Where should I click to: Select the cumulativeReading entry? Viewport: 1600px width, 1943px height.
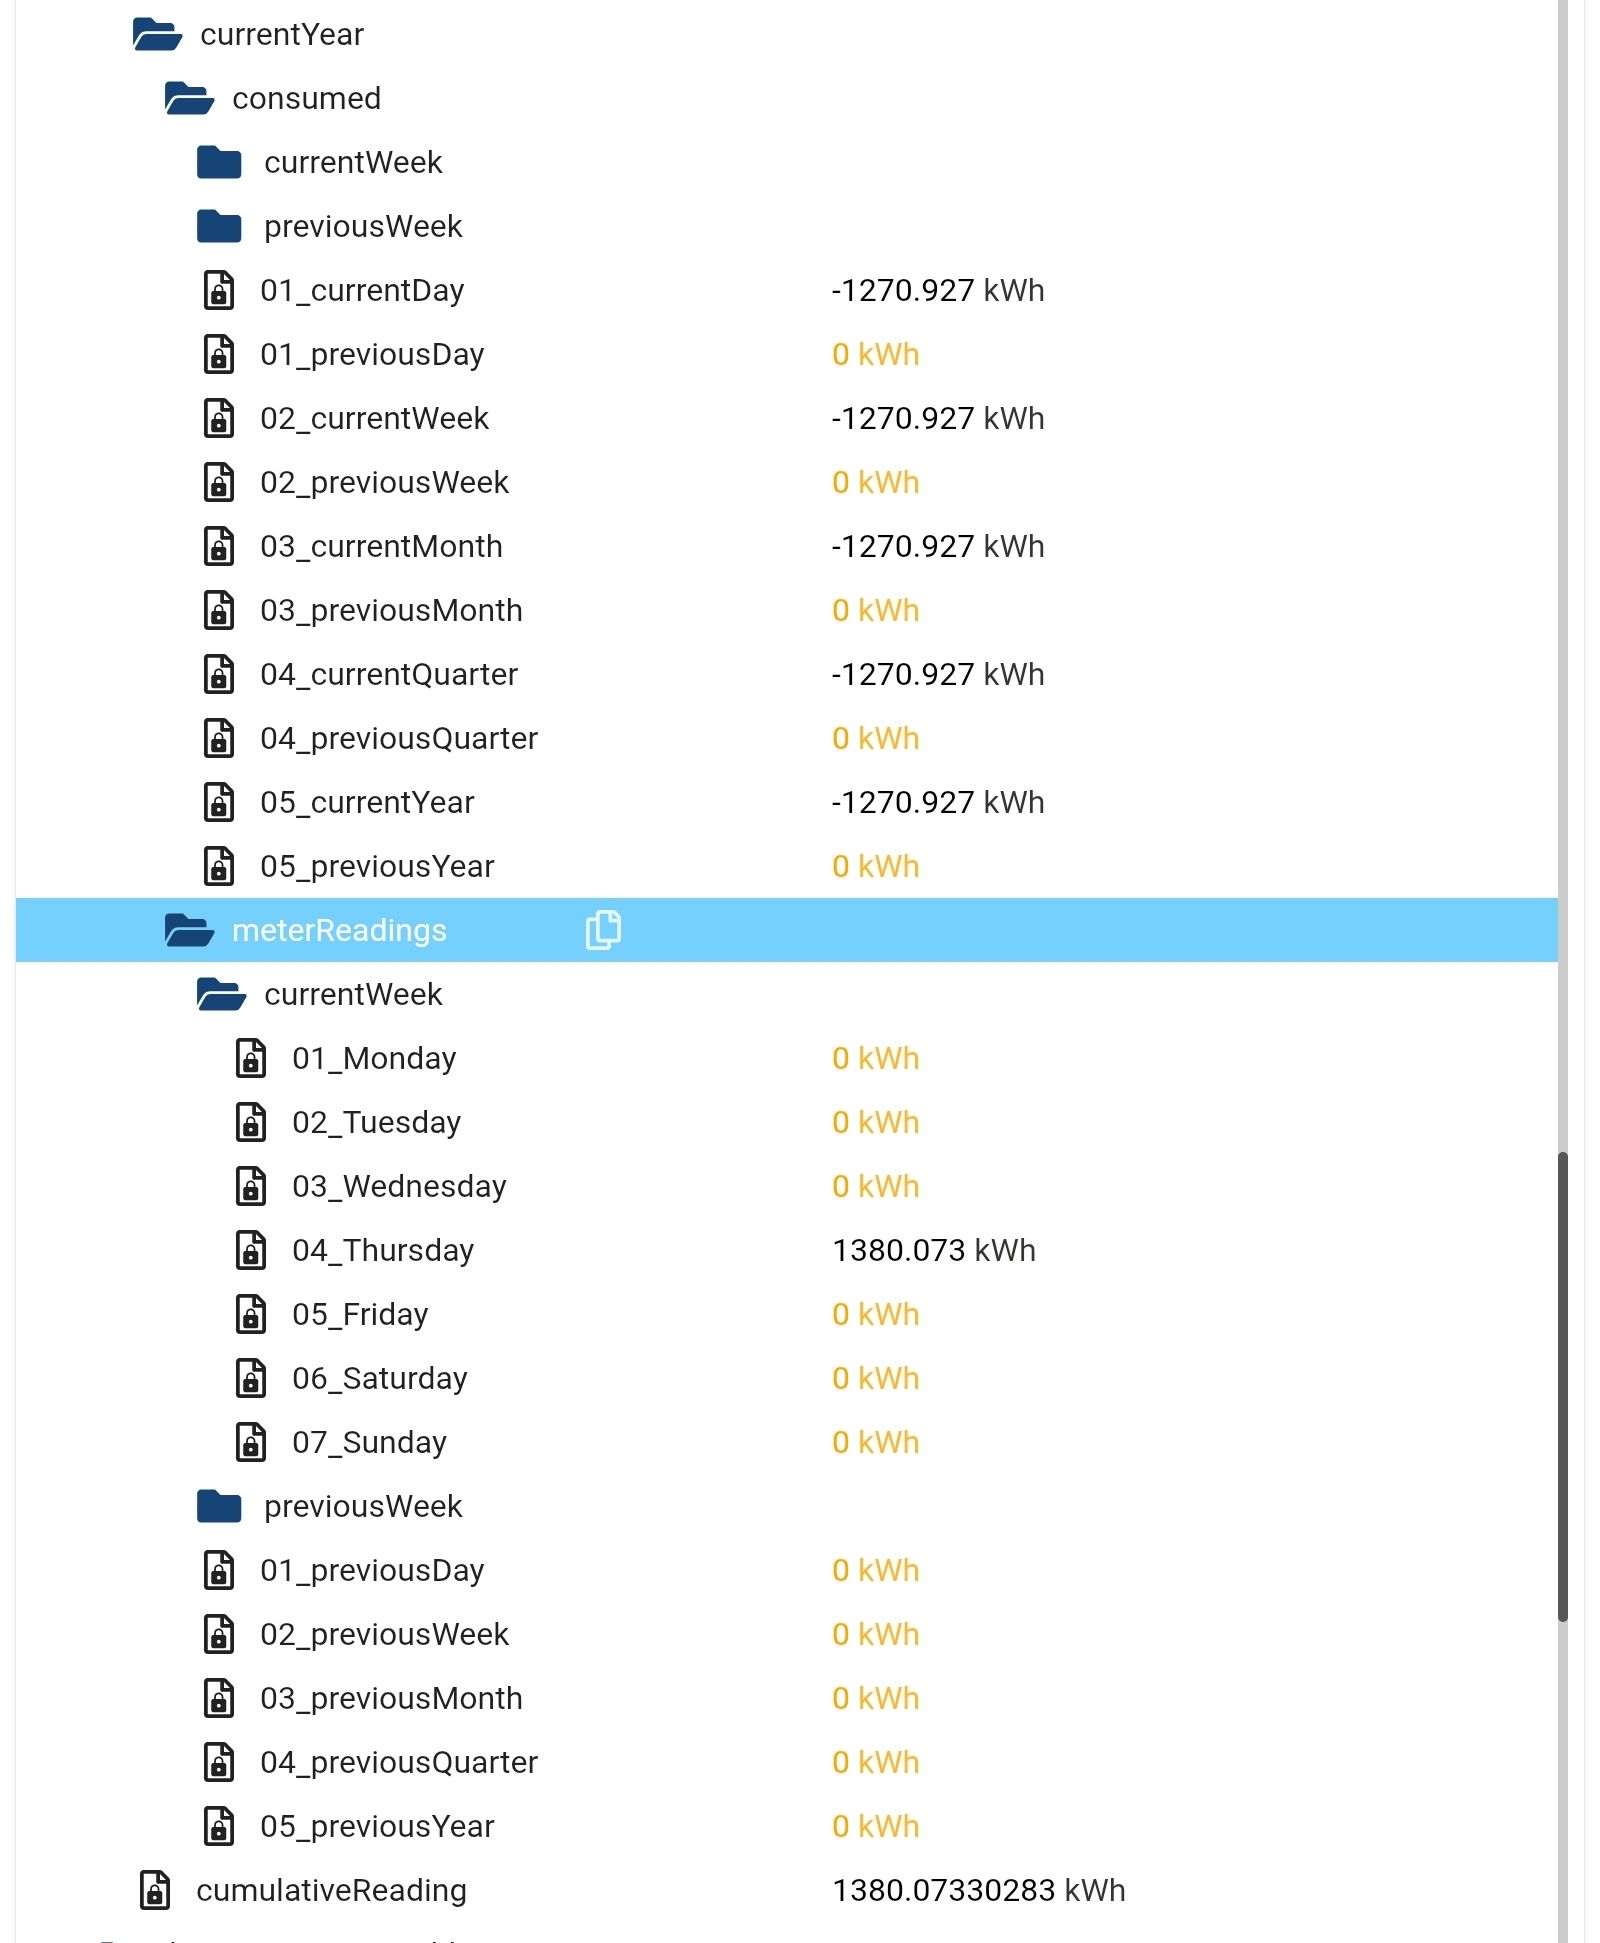pos(331,1889)
